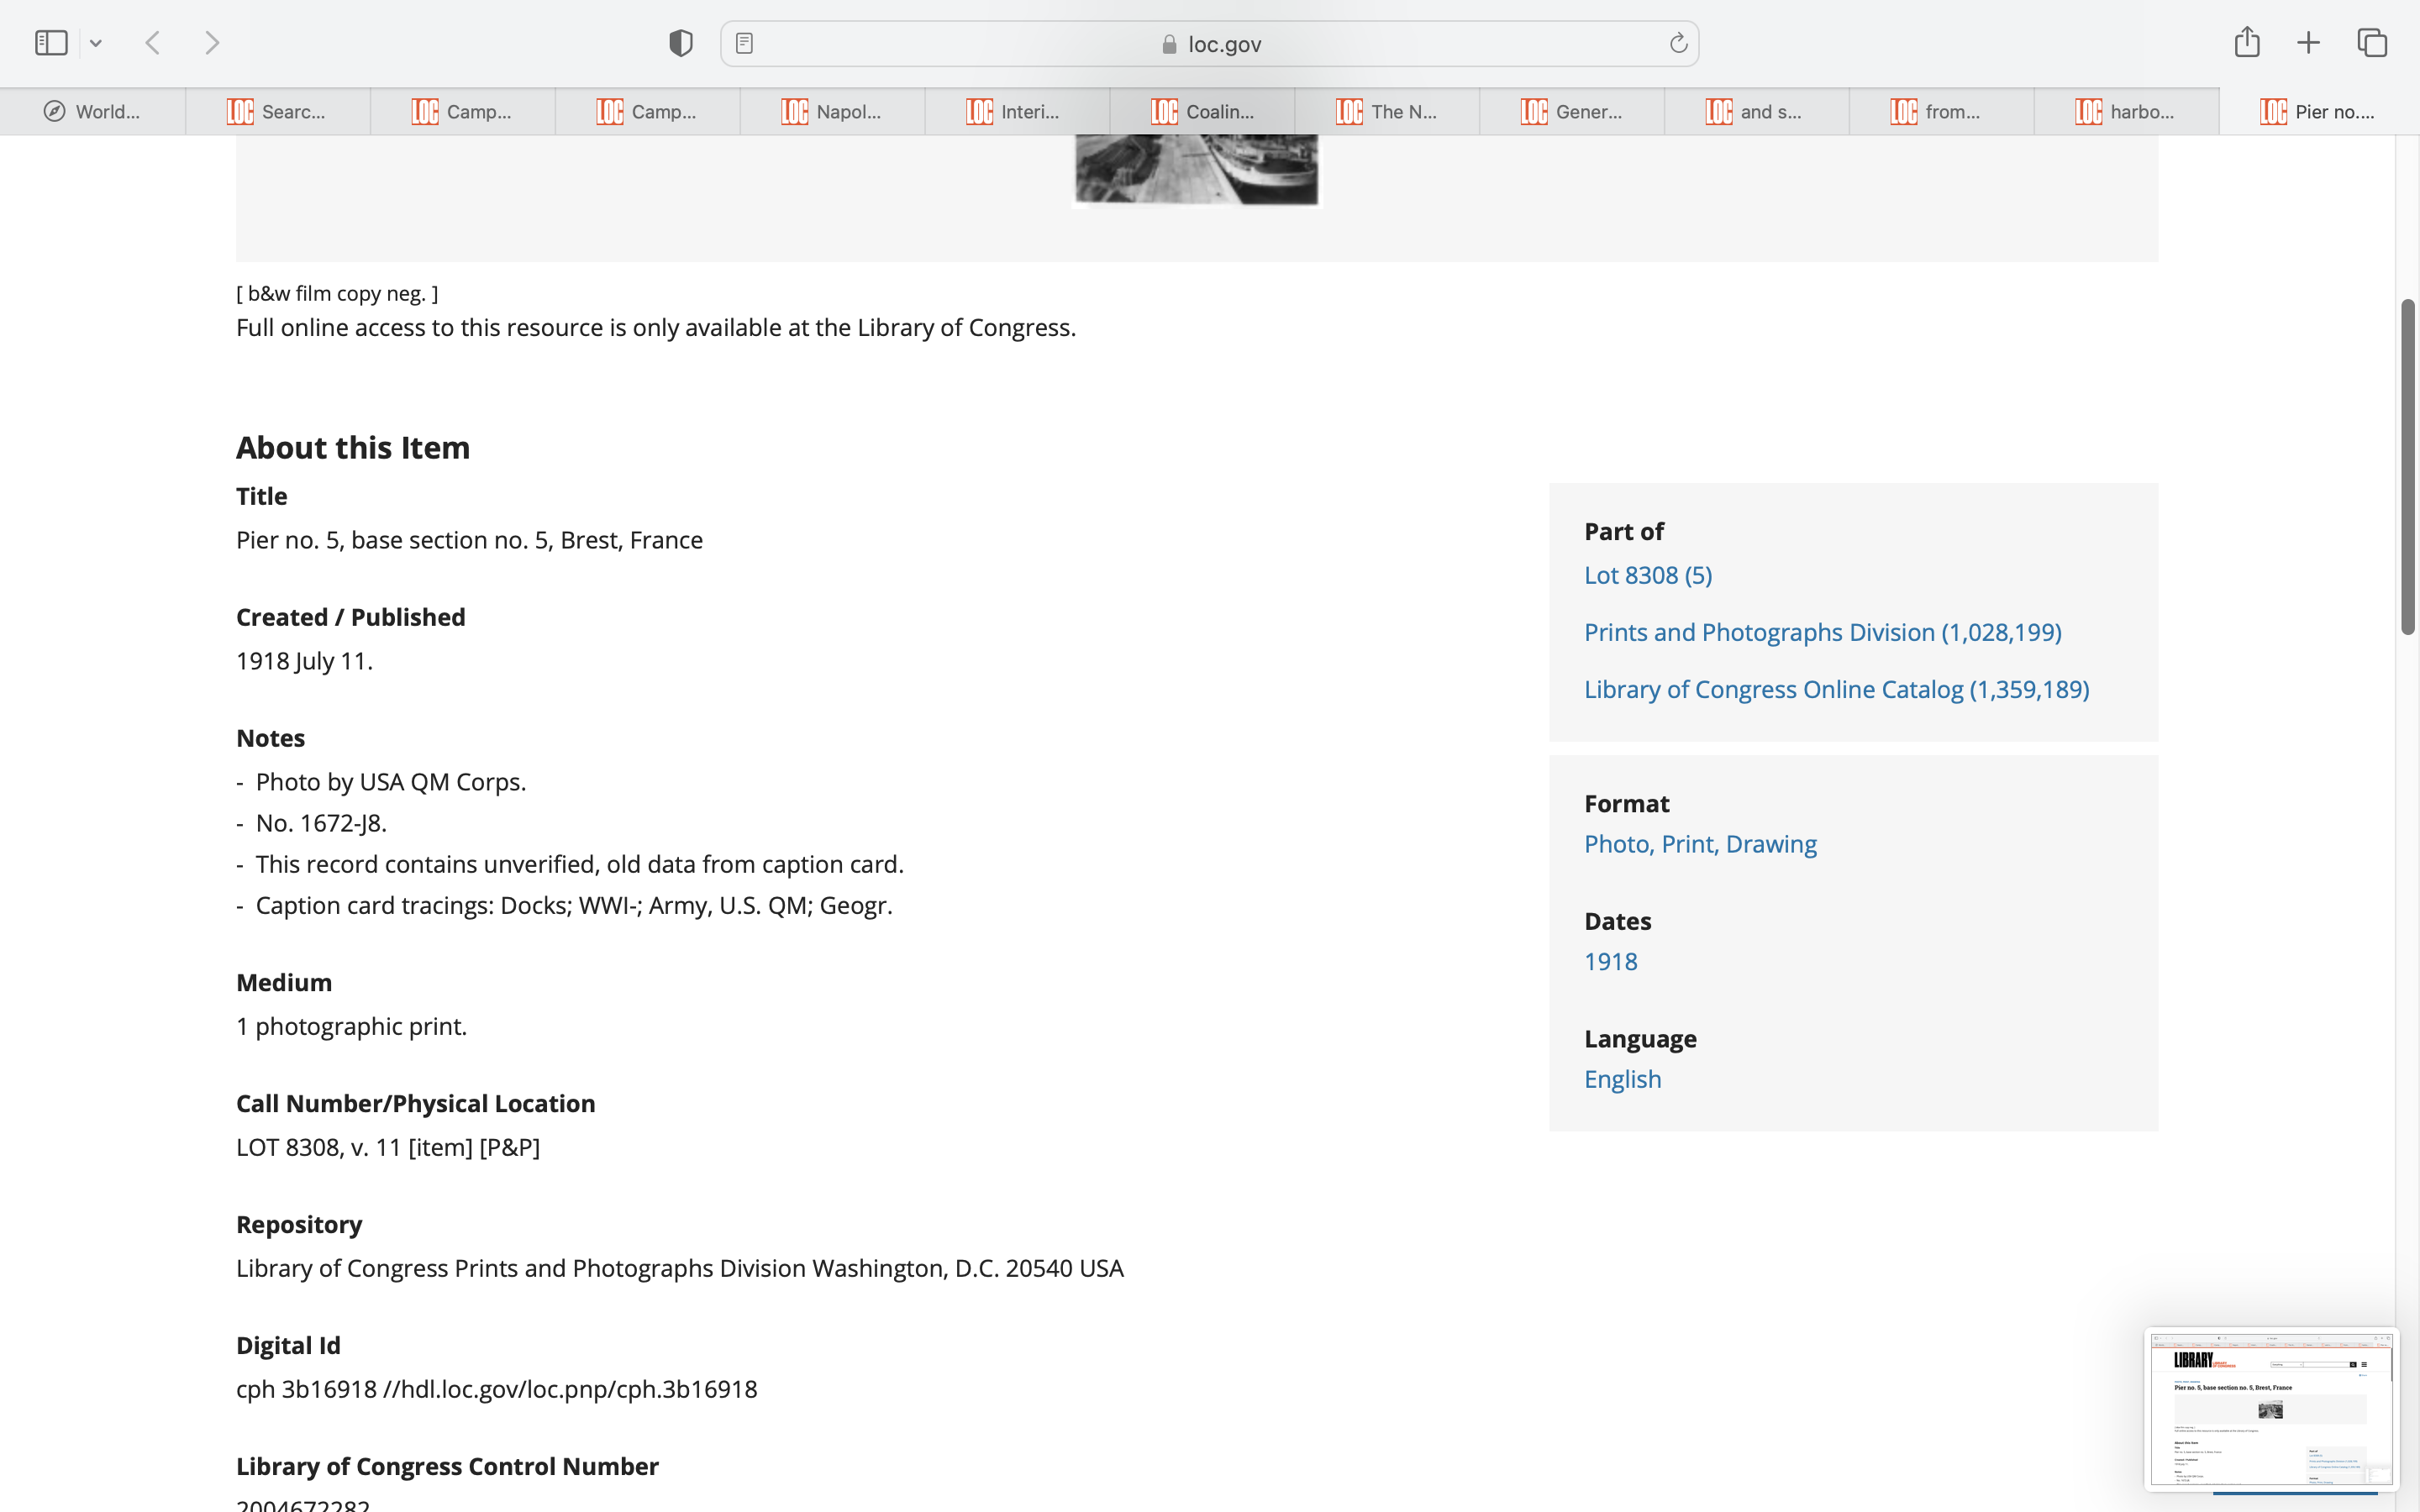The image size is (2420, 1512).
Task: Click the pier photograph thumbnail
Action: coord(1196,170)
